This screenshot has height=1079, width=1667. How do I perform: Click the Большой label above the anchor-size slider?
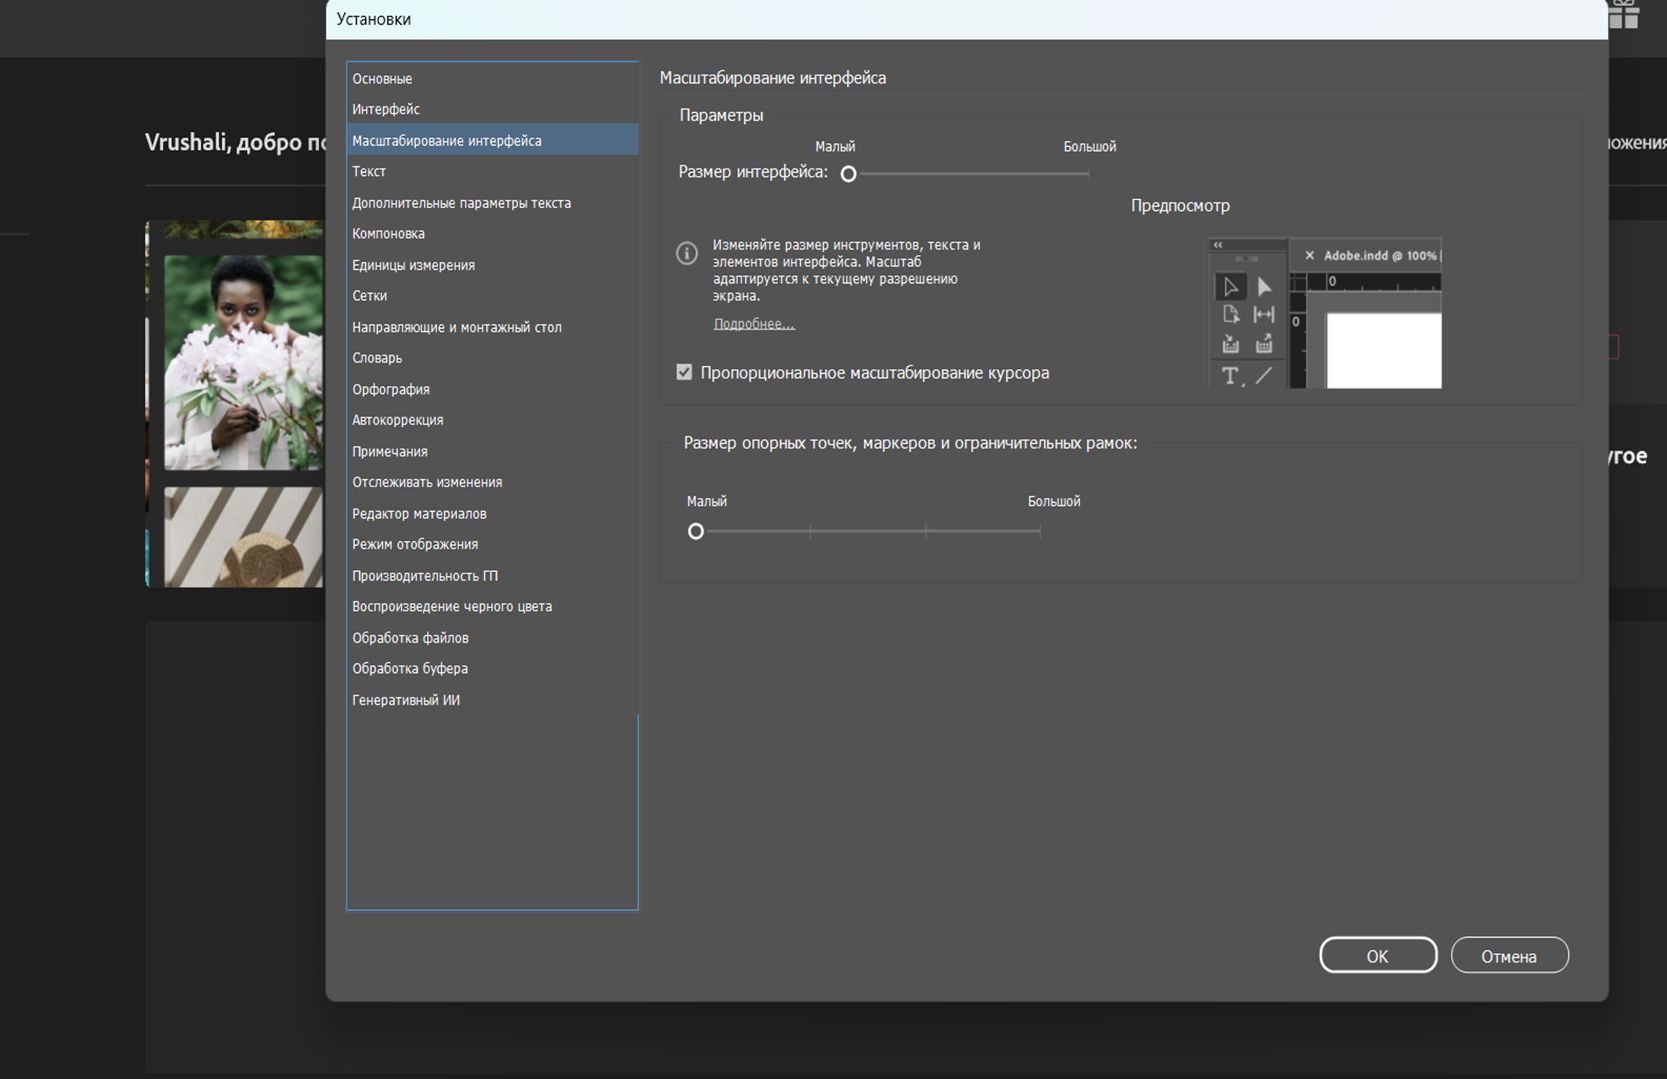tap(1054, 501)
